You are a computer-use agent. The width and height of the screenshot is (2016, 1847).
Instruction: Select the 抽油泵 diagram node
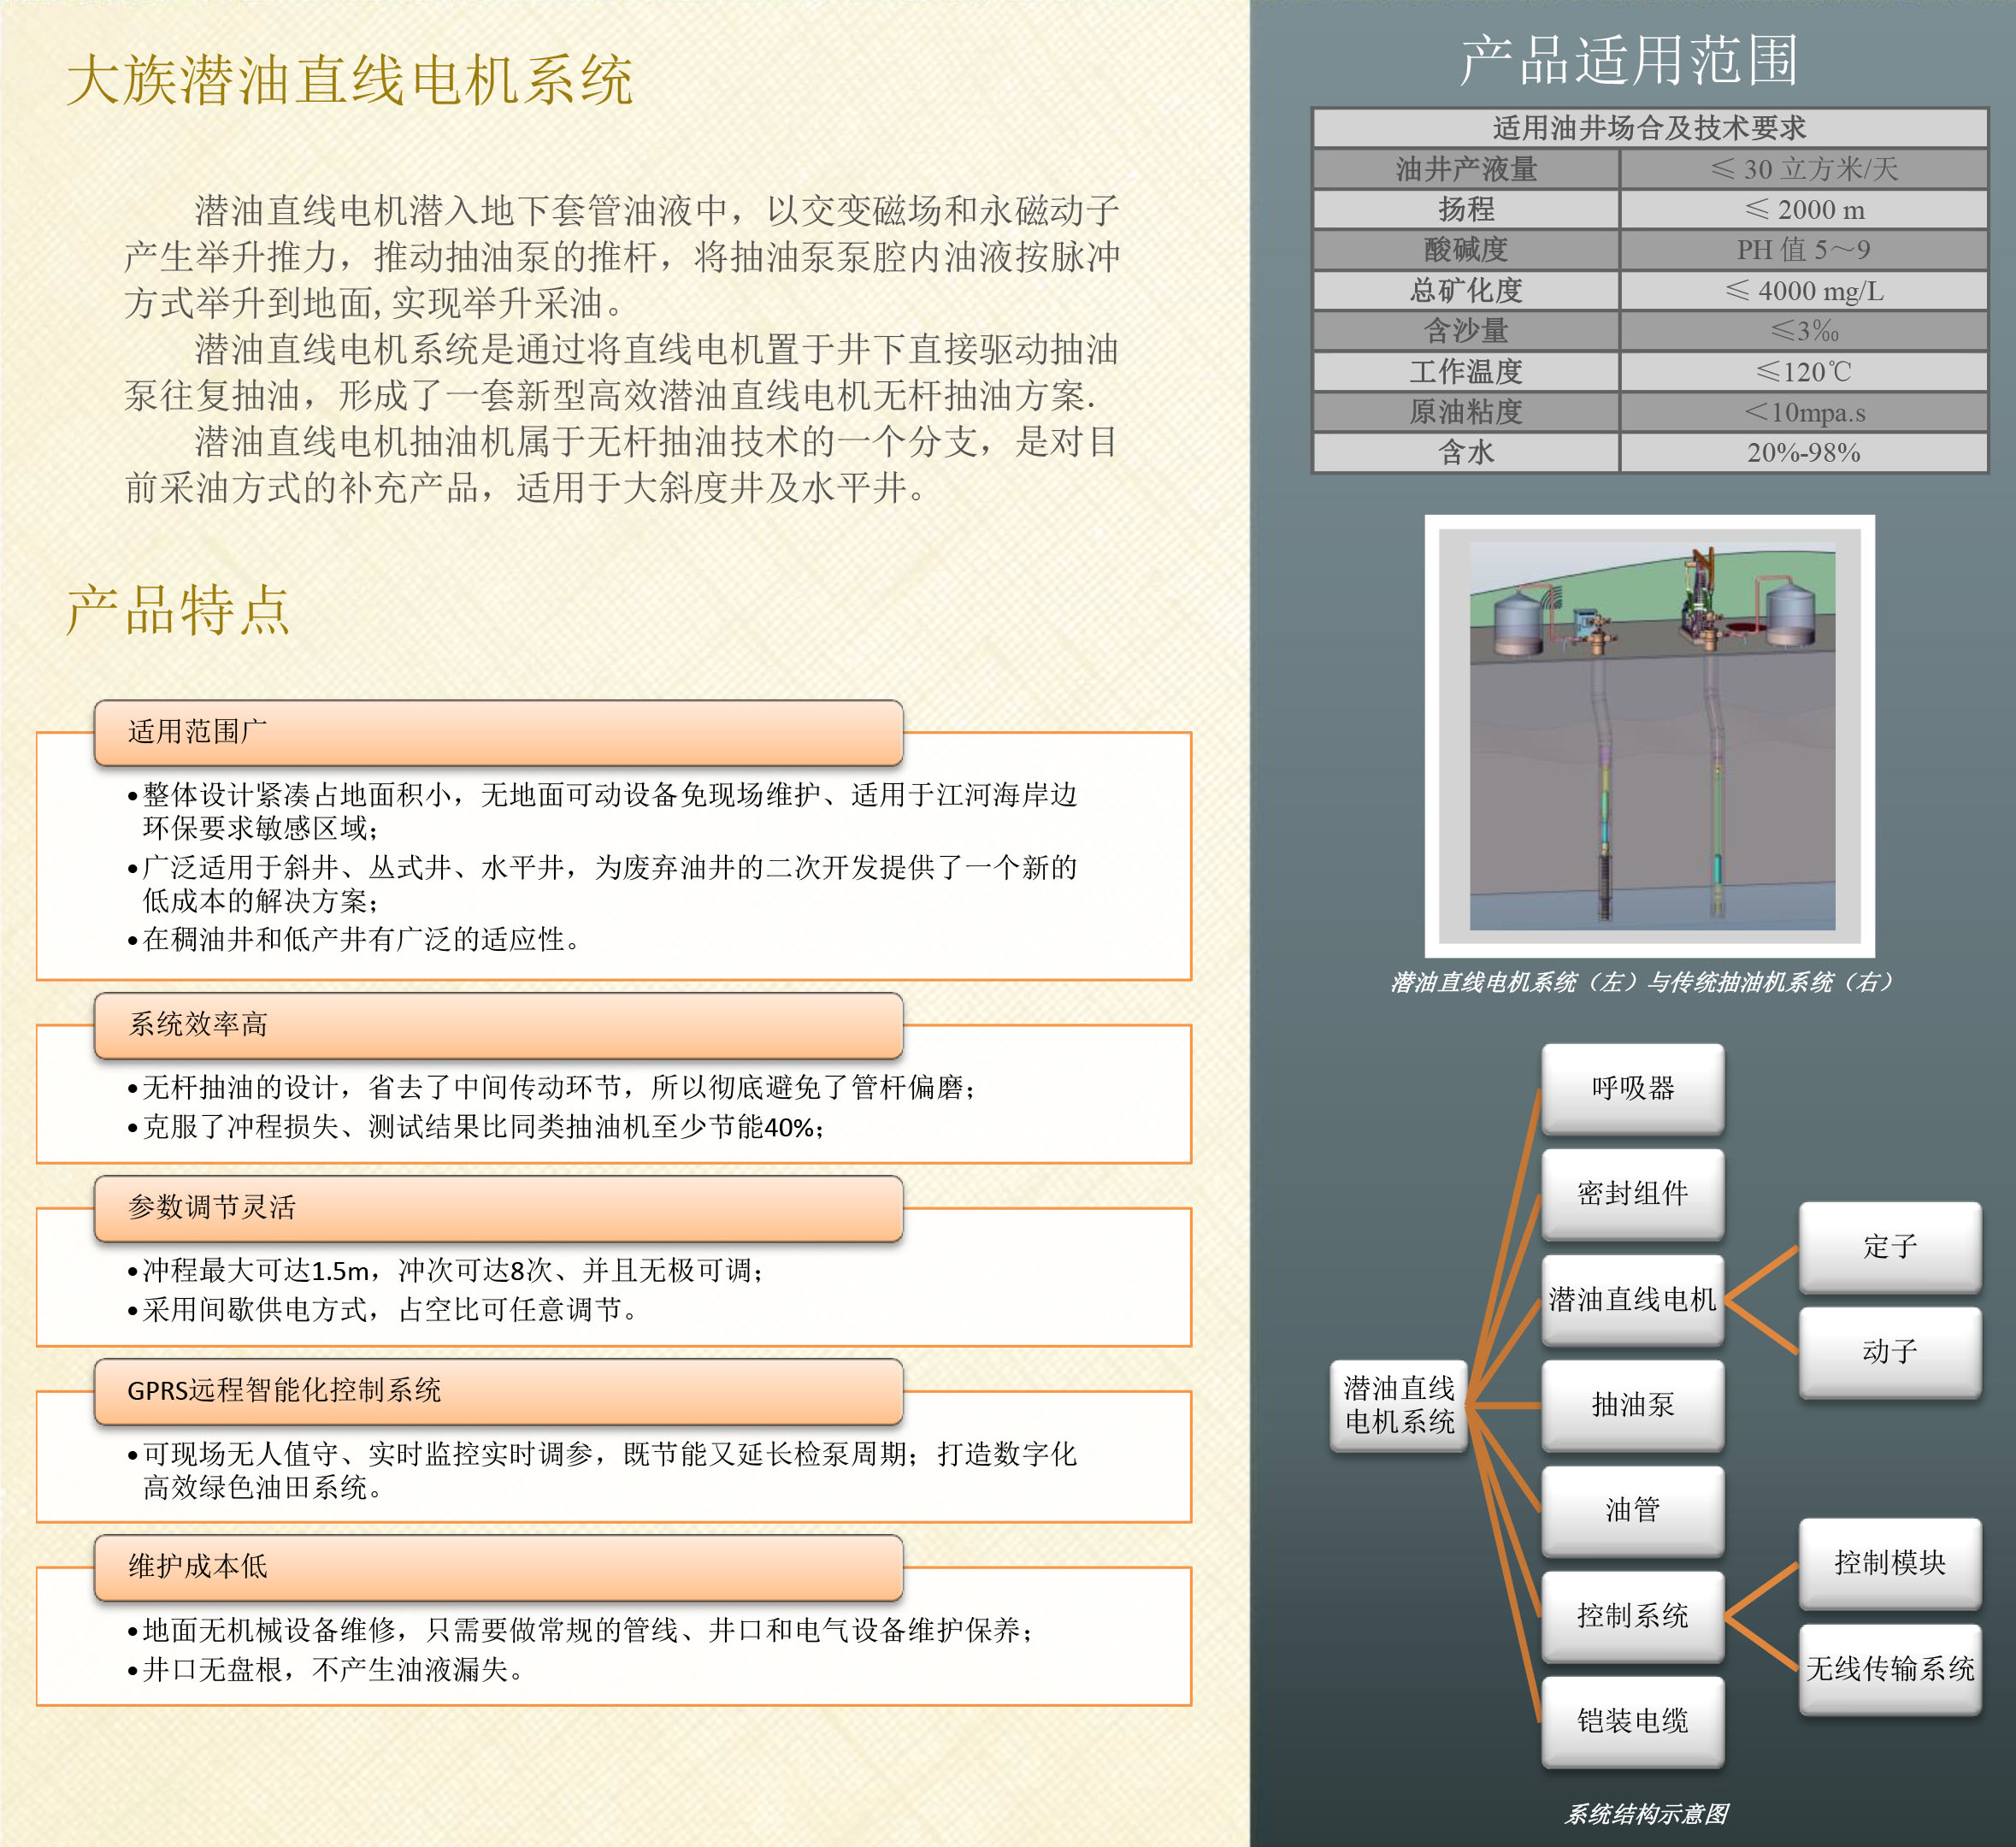[1633, 1405]
